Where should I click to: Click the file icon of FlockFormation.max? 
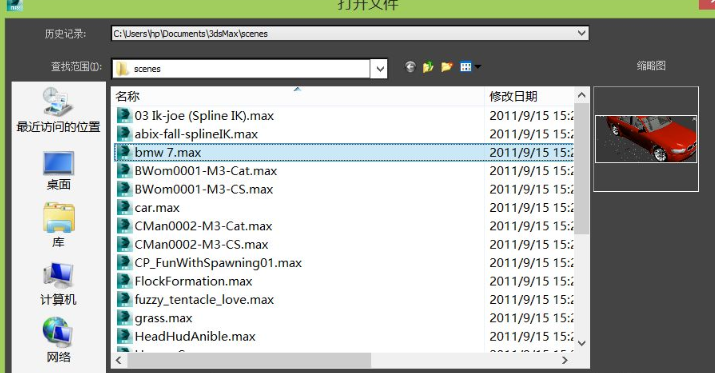click(124, 281)
